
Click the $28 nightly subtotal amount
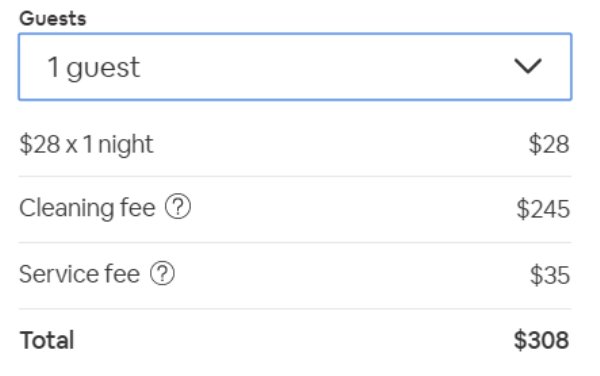click(x=549, y=145)
